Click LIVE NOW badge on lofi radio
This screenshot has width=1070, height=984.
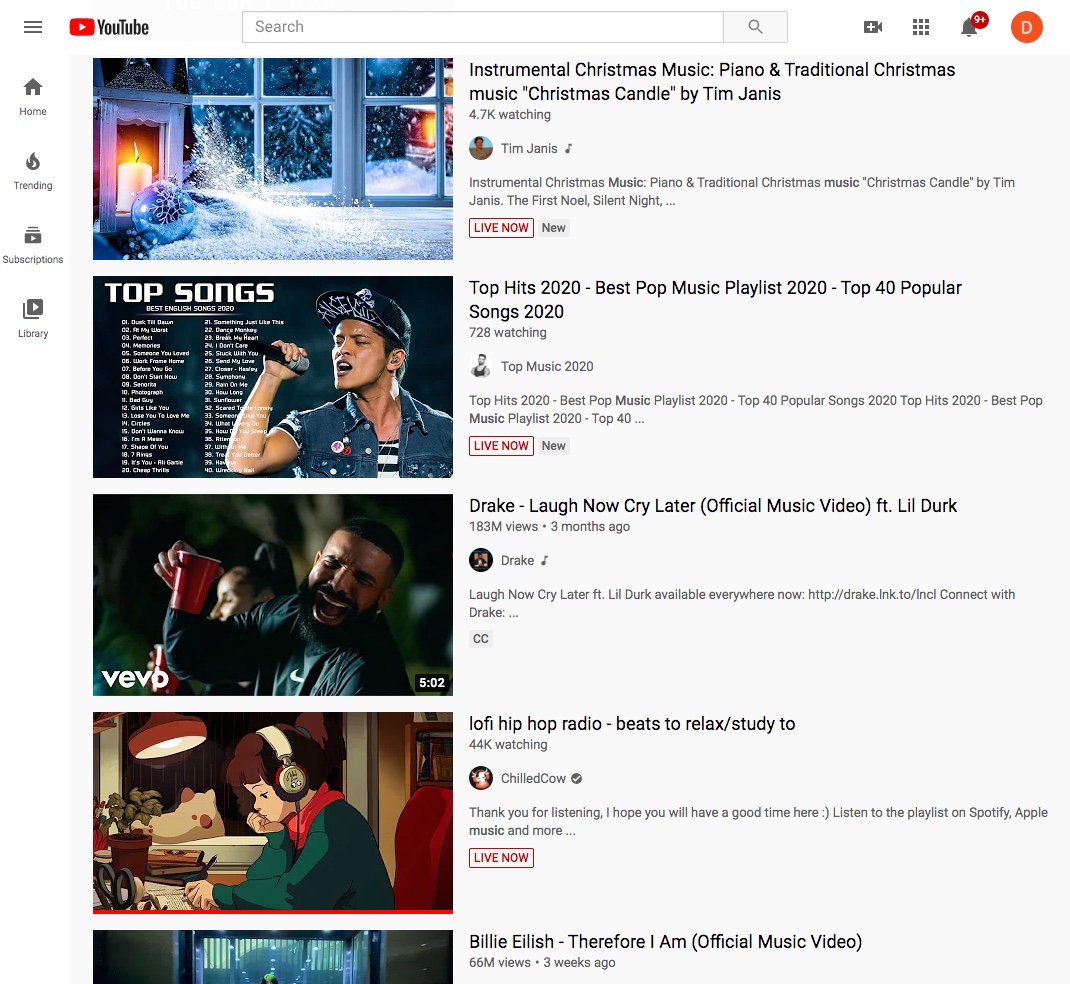pos(501,858)
